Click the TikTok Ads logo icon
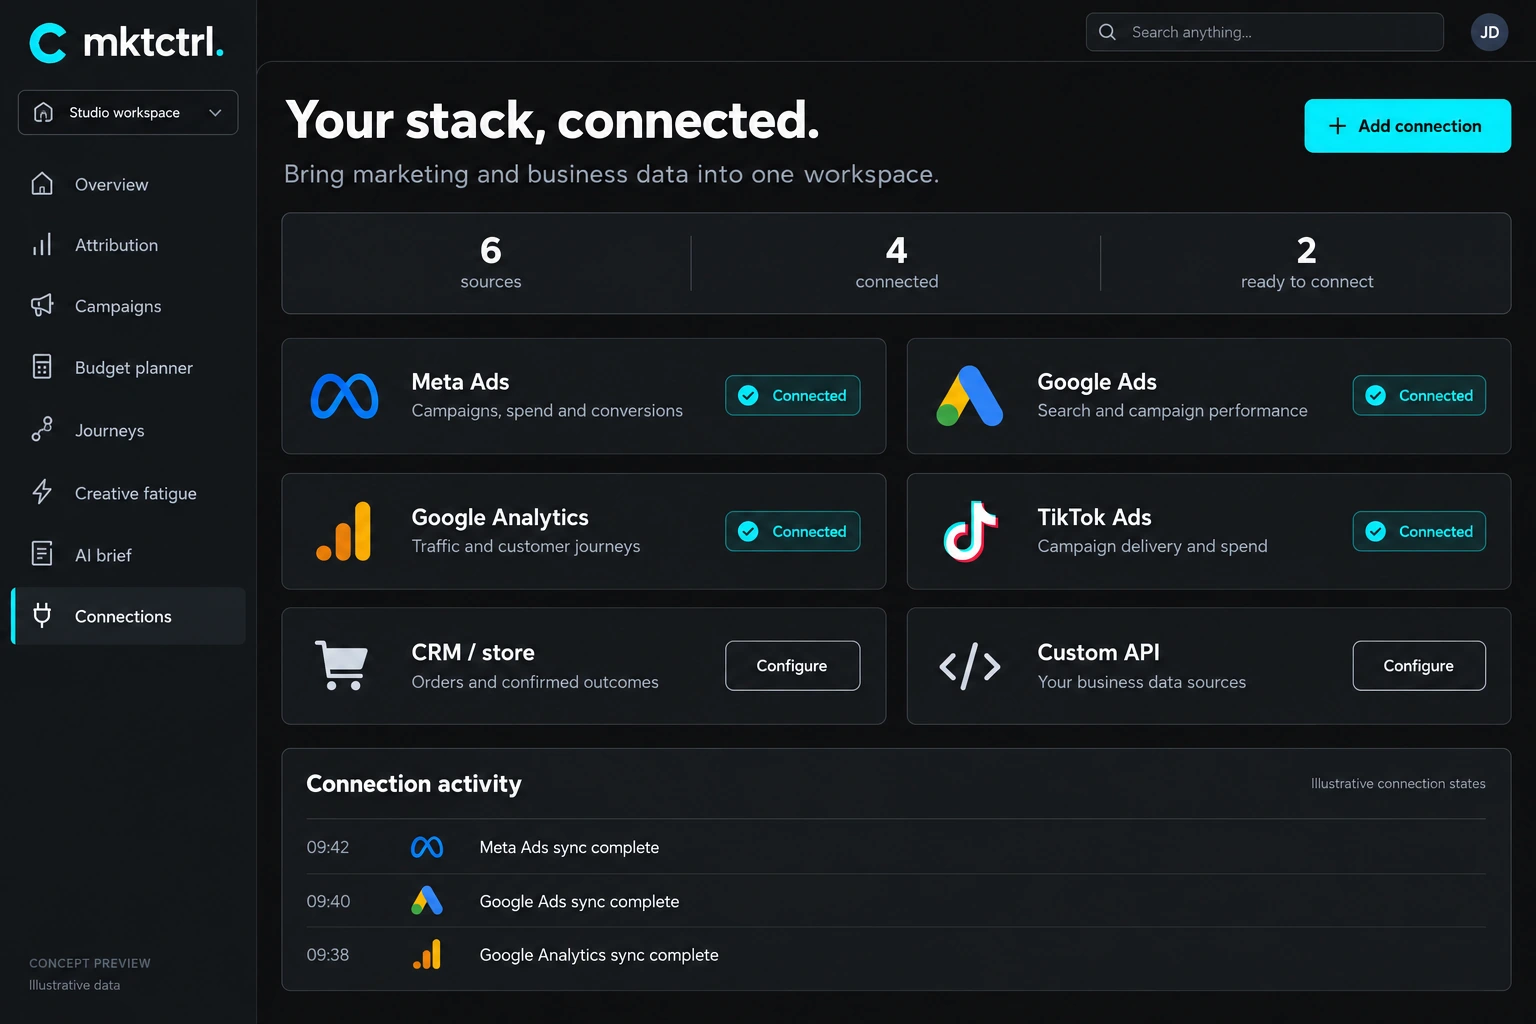1536x1024 pixels. tap(970, 531)
